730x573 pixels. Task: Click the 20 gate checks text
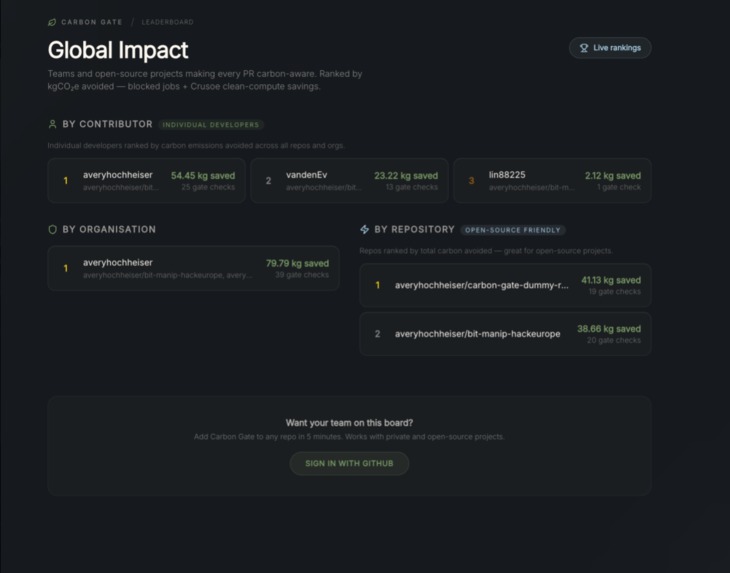pos(614,340)
